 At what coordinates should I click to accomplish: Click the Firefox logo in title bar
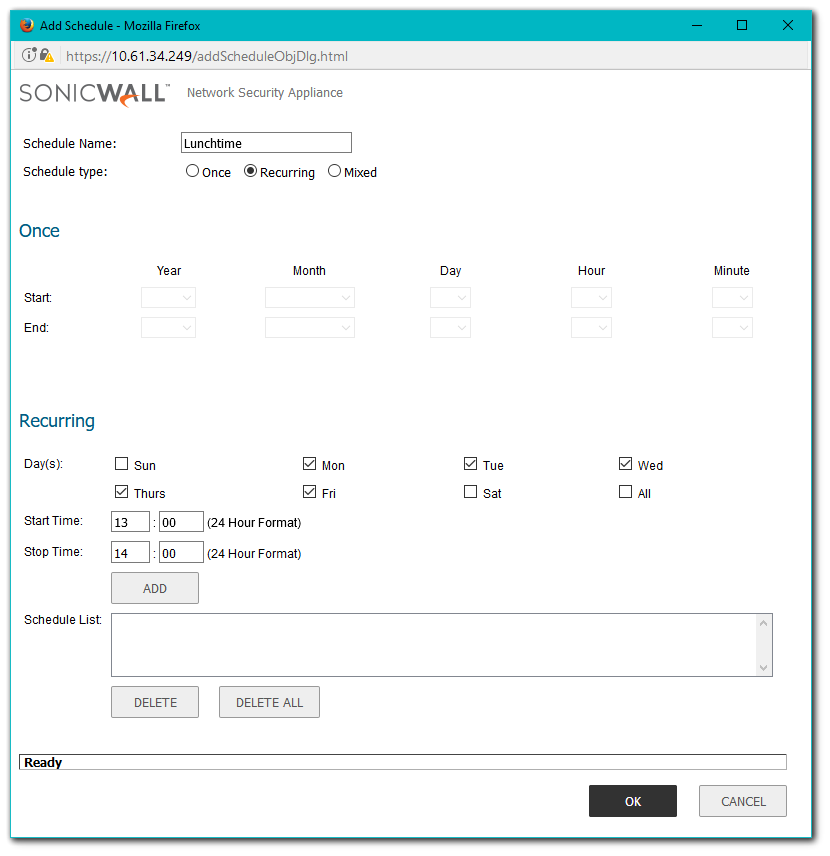pos(26,25)
